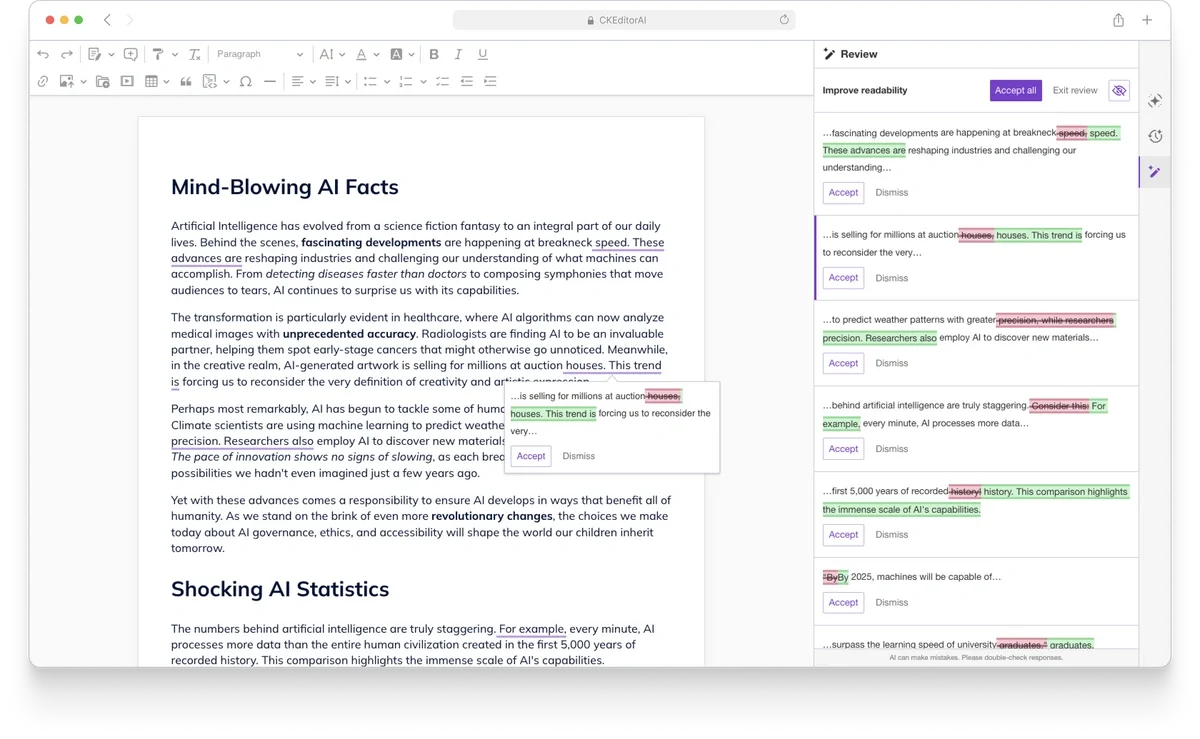Dismiss the sidebar 'auction houses' suggestion
The width and height of the screenshot is (1200, 739).
[x=892, y=278]
